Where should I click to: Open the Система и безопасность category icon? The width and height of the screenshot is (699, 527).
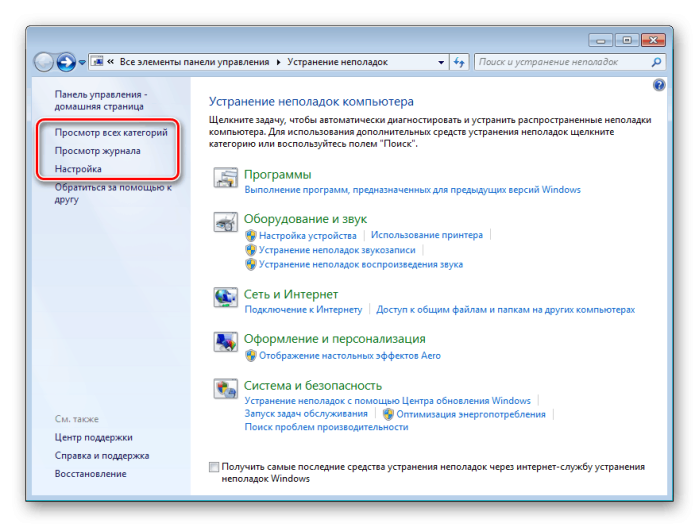click(x=225, y=388)
